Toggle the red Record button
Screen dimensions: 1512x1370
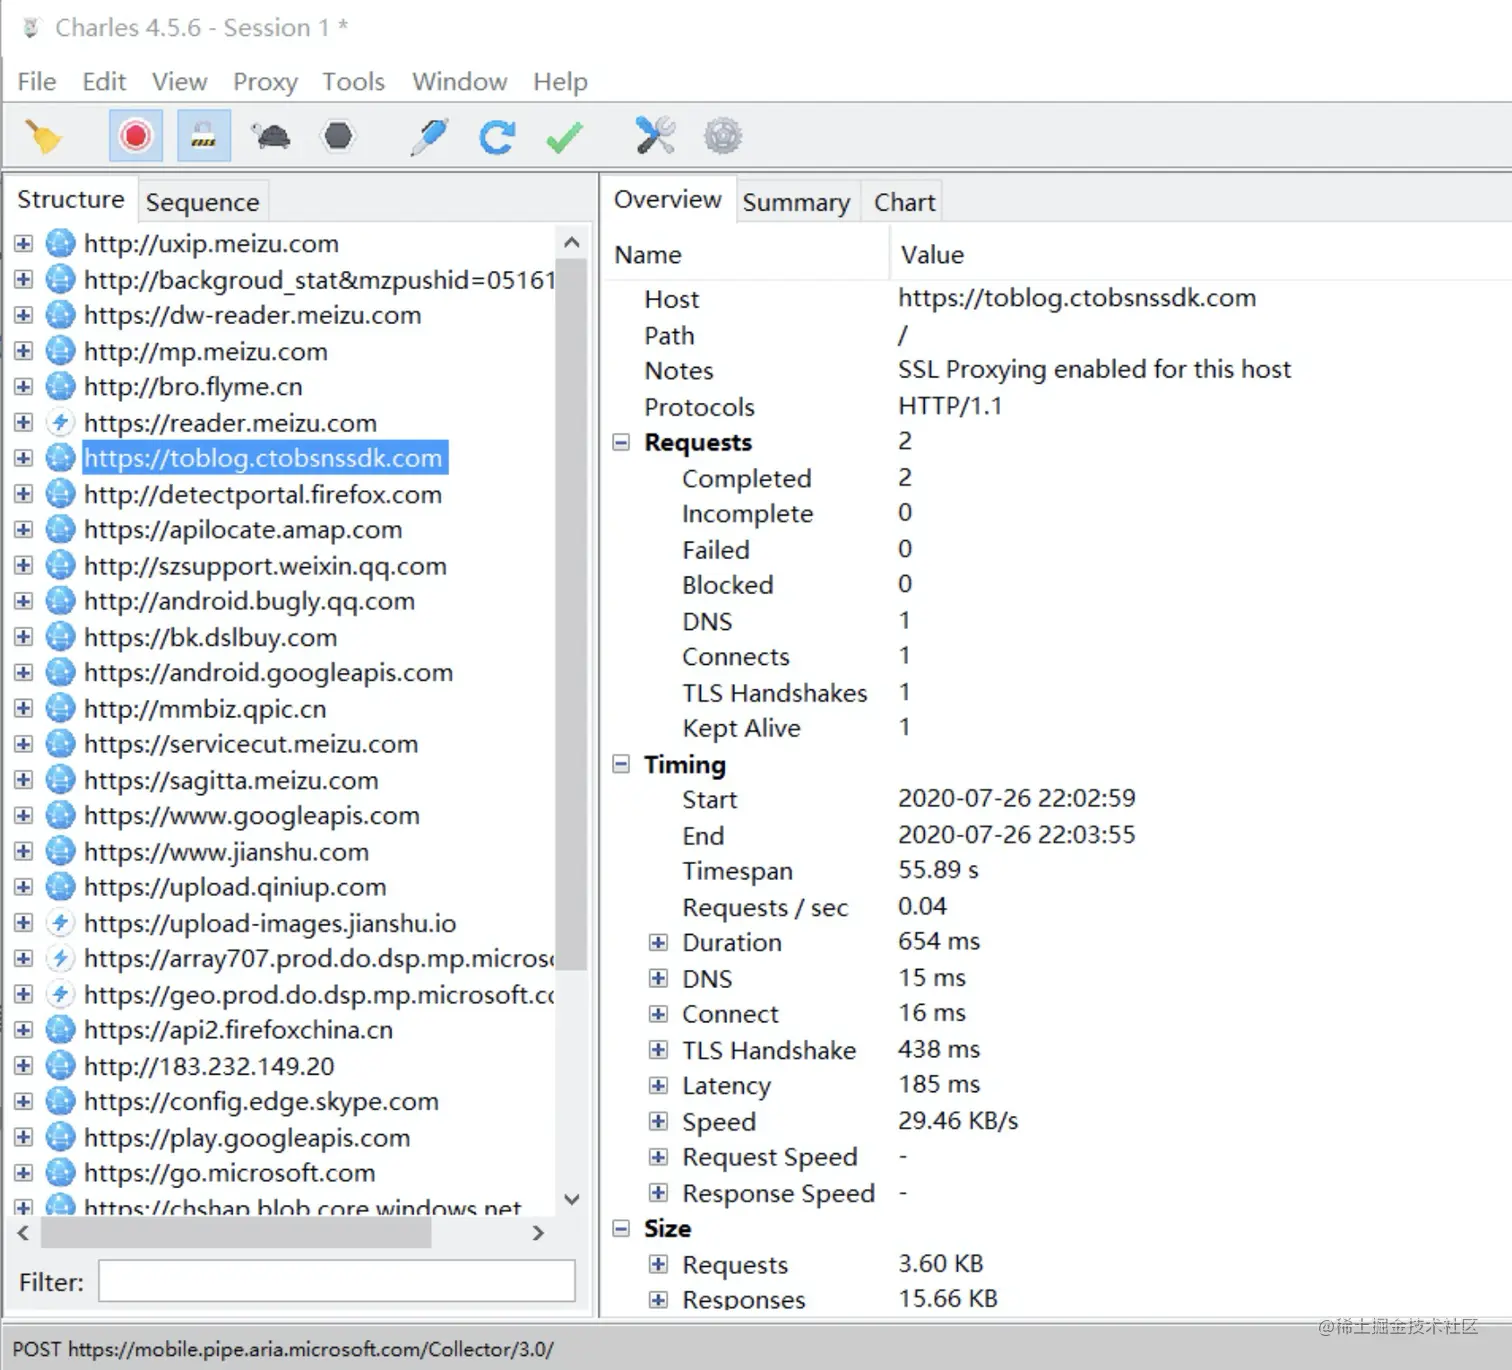pos(135,136)
